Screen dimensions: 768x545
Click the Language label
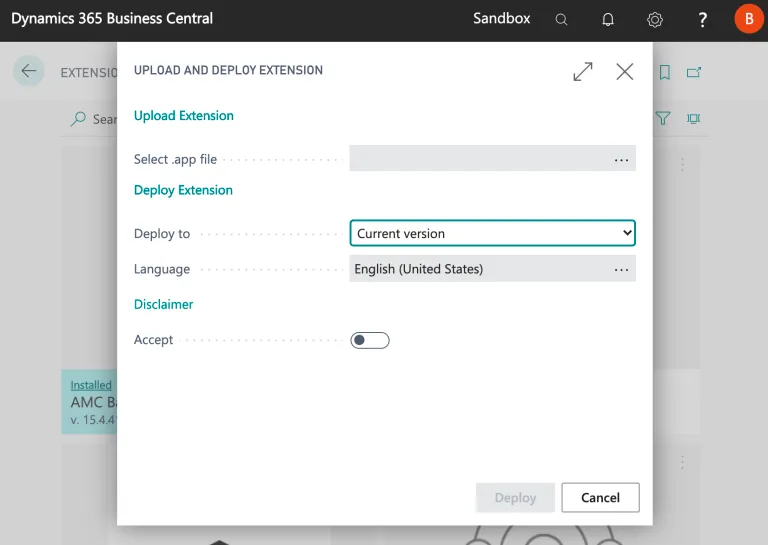(x=162, y=269)
